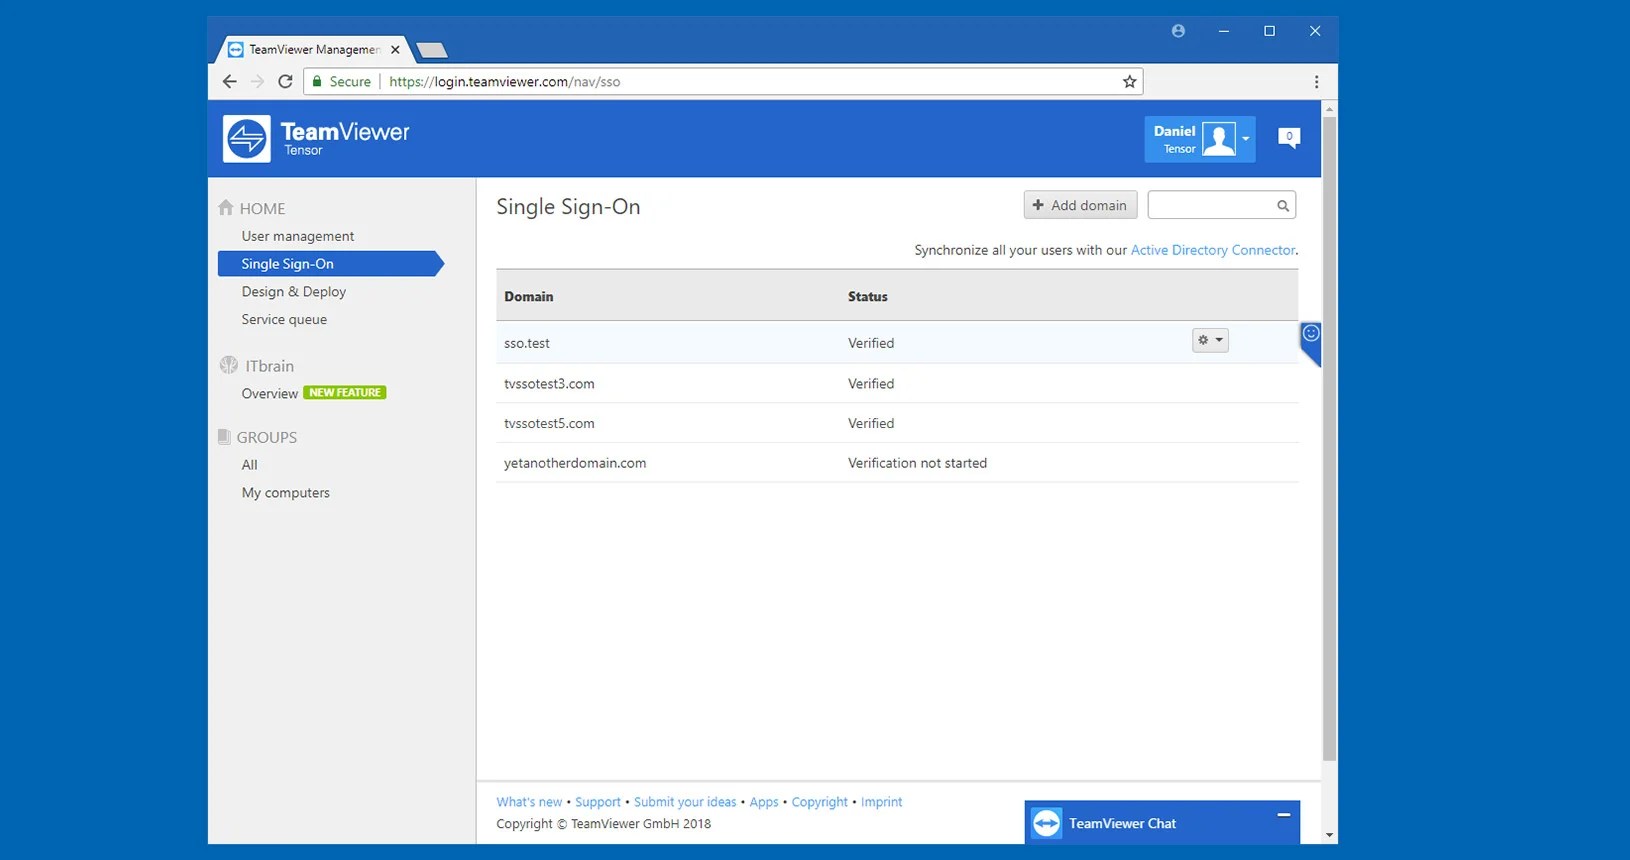
Task: Open ITbrain Overview in the sidebar
Action: [269, 394]
